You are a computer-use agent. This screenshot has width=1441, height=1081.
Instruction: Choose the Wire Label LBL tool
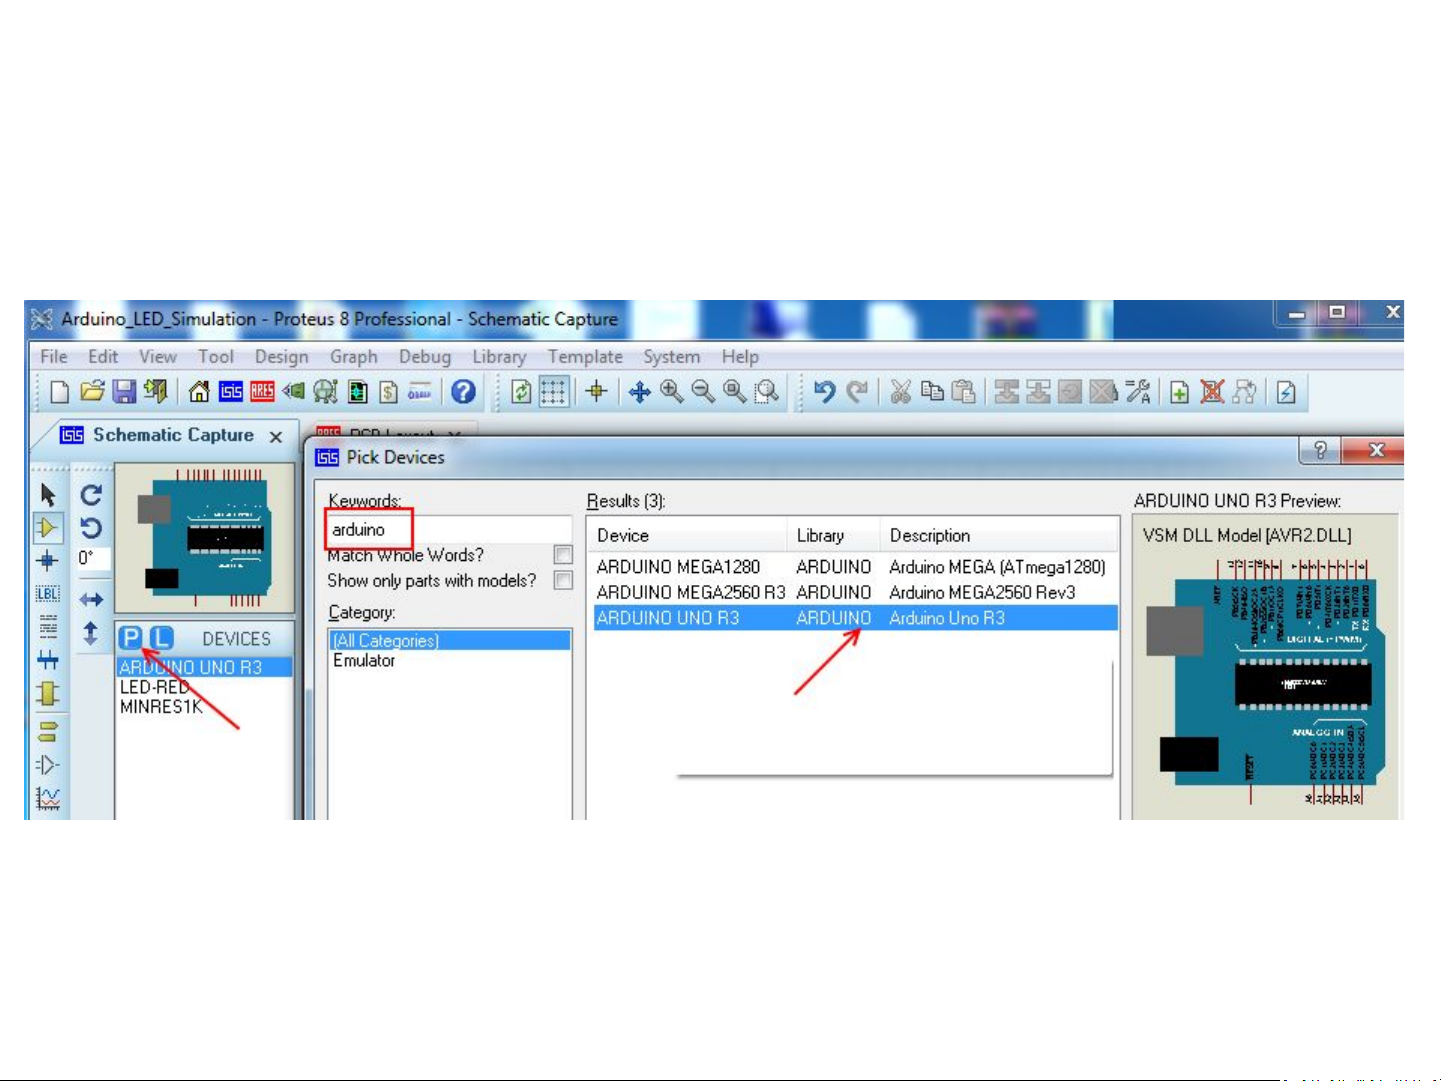click(x=47, y=594)
